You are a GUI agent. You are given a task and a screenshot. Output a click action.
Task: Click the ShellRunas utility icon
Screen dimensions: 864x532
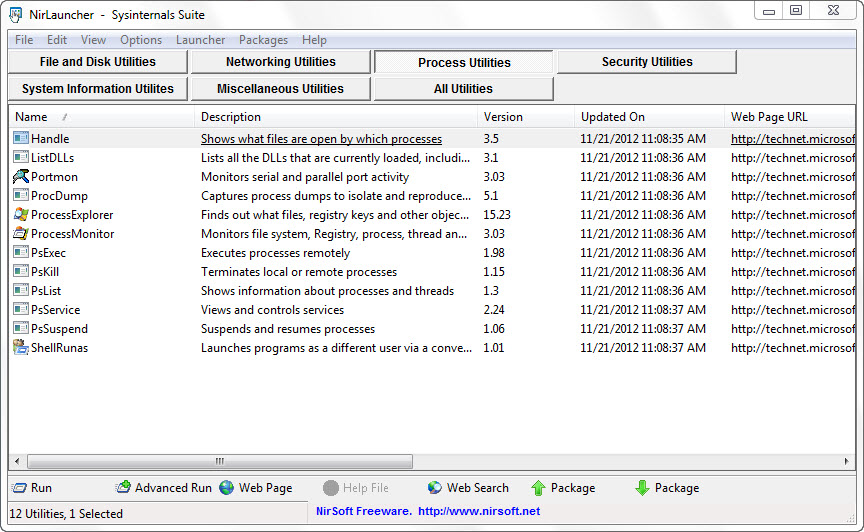[21, 348]
